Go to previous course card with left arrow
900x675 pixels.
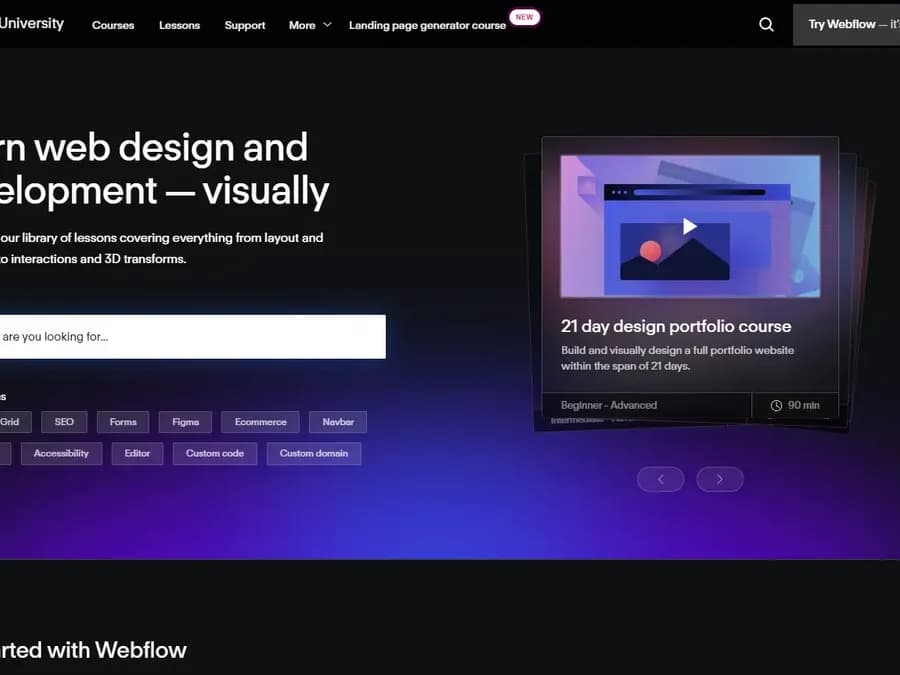coord(661,479)
